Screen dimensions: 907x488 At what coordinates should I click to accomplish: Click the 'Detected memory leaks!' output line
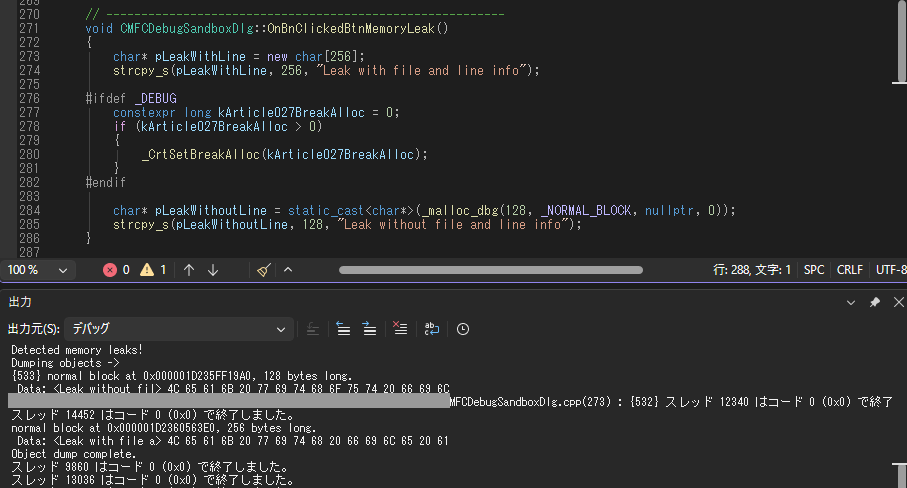pos(77,350)
